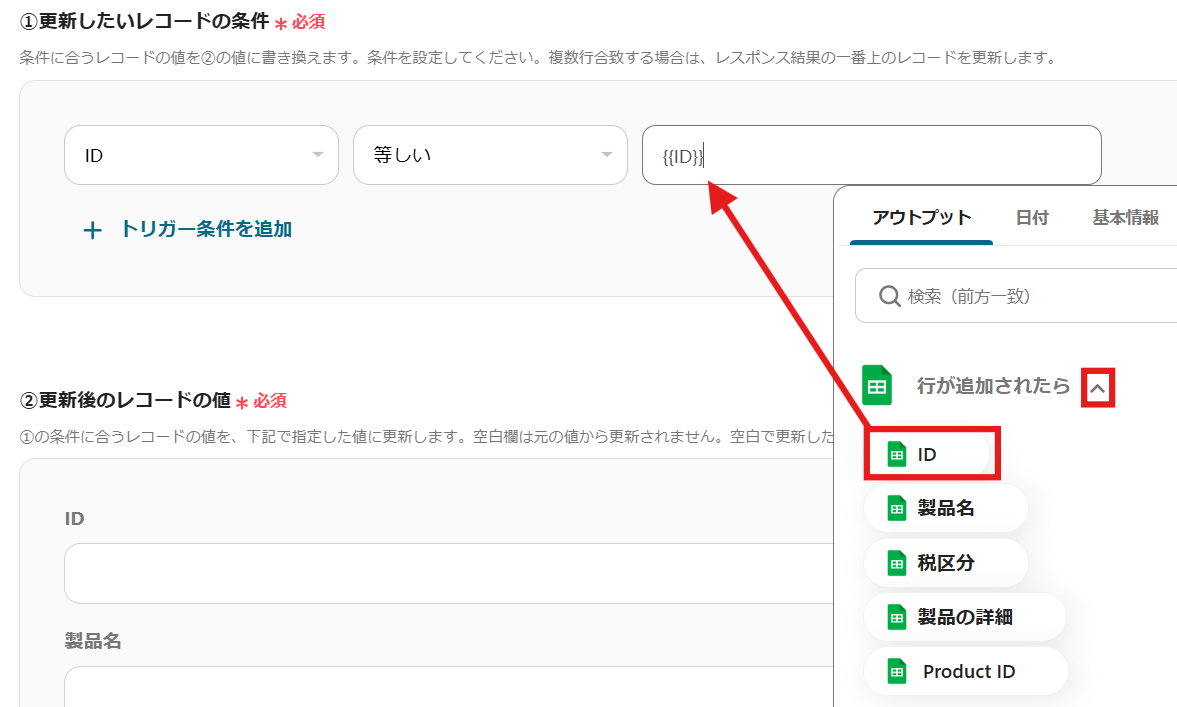Pick the 製品の詳細 output chip
Screen dimensions: 1177x707
pos(964,617)
